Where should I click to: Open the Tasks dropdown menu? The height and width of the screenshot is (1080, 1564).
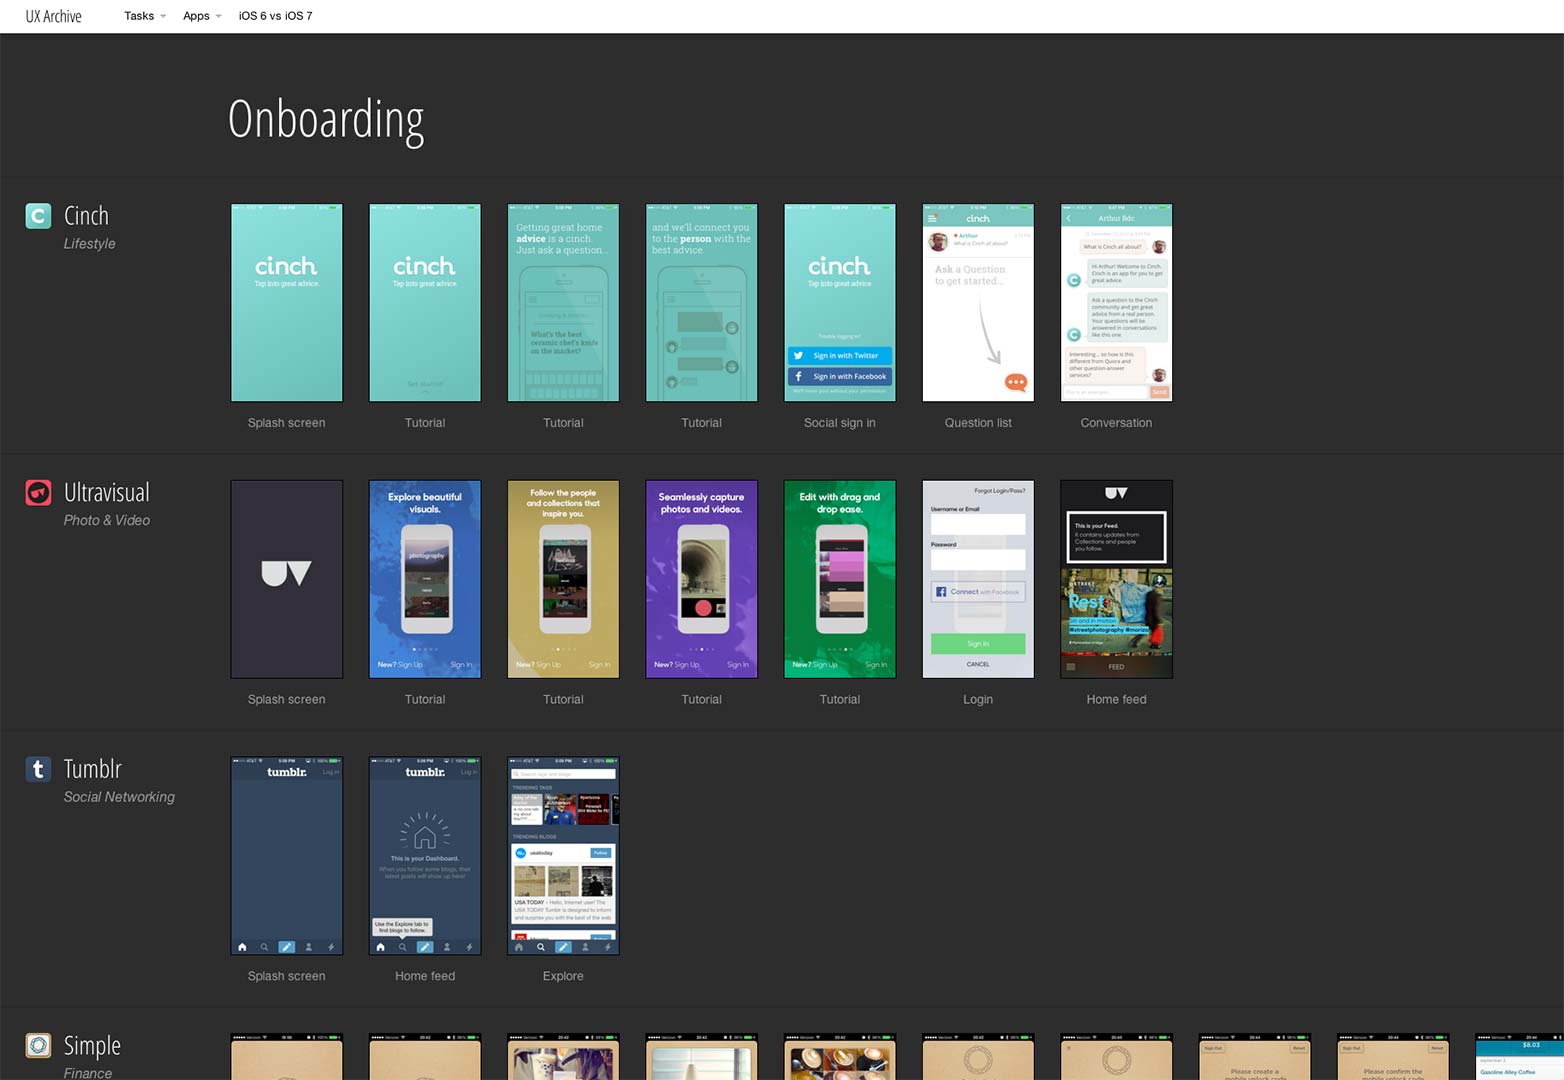click(144, 16)
